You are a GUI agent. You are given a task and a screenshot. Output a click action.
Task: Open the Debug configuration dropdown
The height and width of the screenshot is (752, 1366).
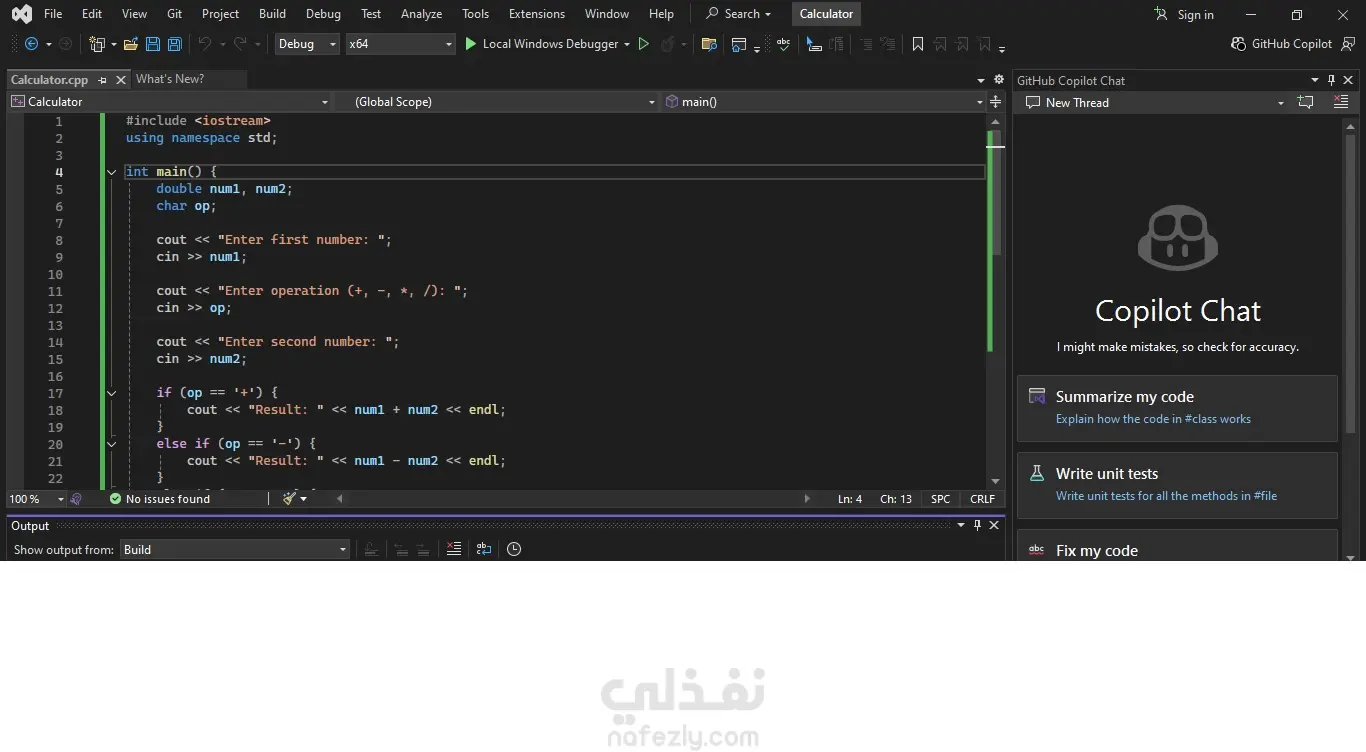coord(307,44)
